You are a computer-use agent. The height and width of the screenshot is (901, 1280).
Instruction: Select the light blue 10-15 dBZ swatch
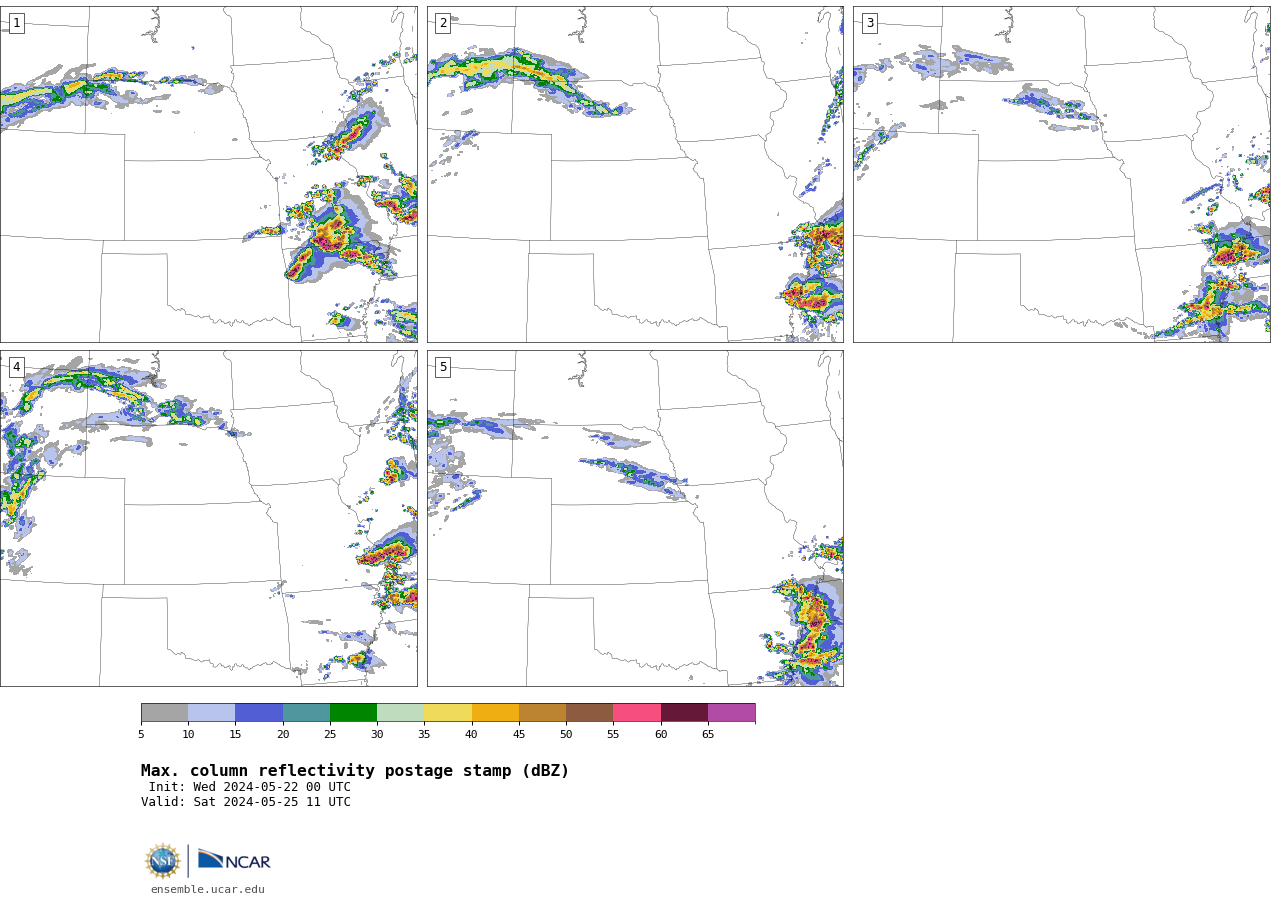(x=212, y=713)
